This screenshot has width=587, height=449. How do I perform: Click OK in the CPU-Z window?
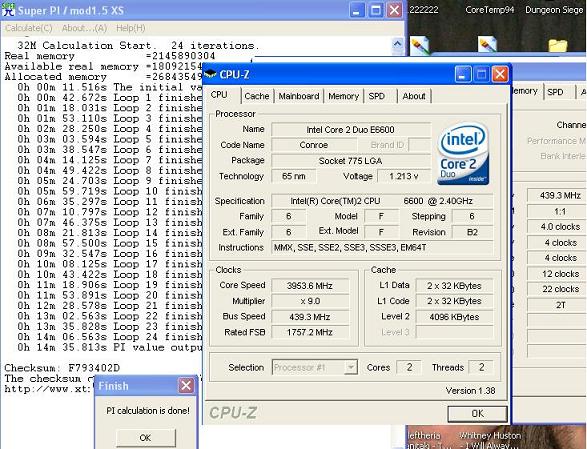click(x=477, y=413)
